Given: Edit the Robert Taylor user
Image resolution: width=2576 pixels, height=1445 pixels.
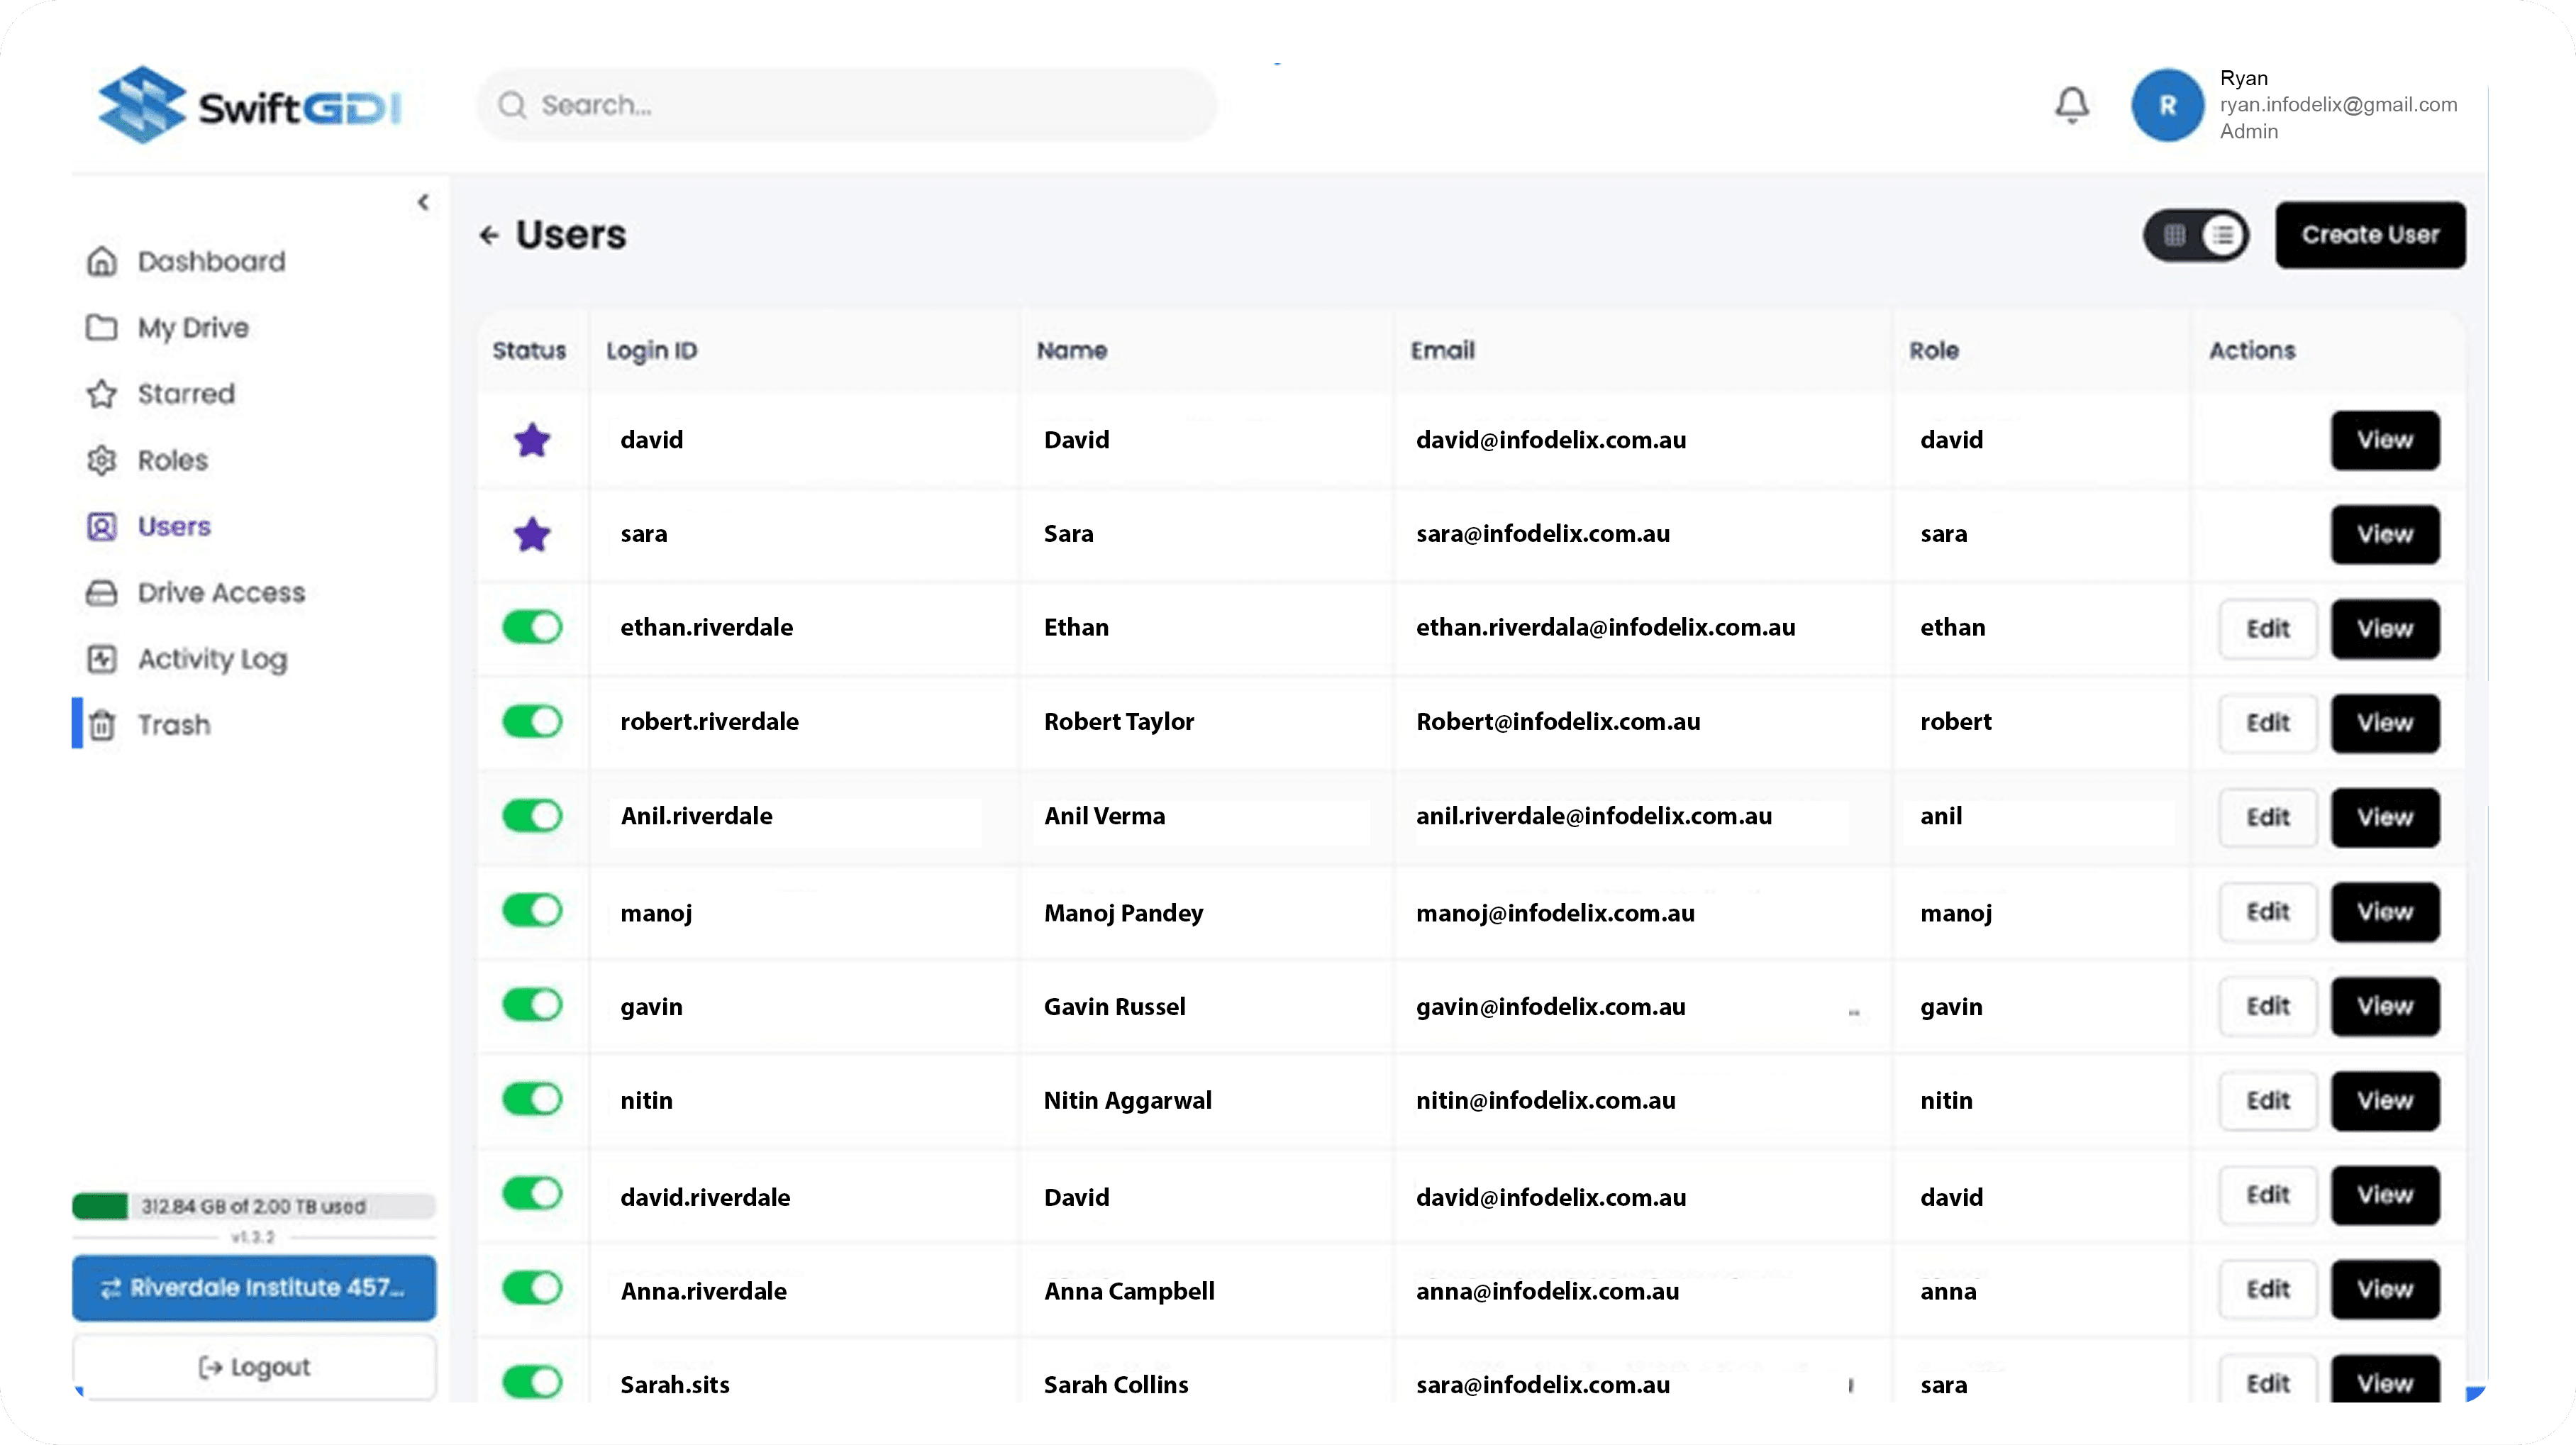Looking at the screenshot, I should pyautogui.click(x=2267, y=723).
